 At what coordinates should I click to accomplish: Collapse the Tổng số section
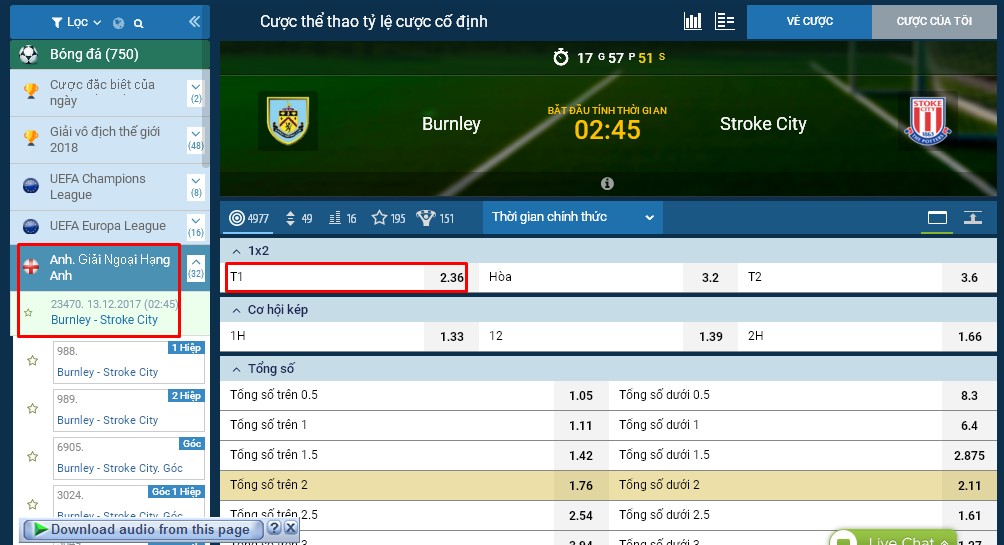click(x=236, y=370)
